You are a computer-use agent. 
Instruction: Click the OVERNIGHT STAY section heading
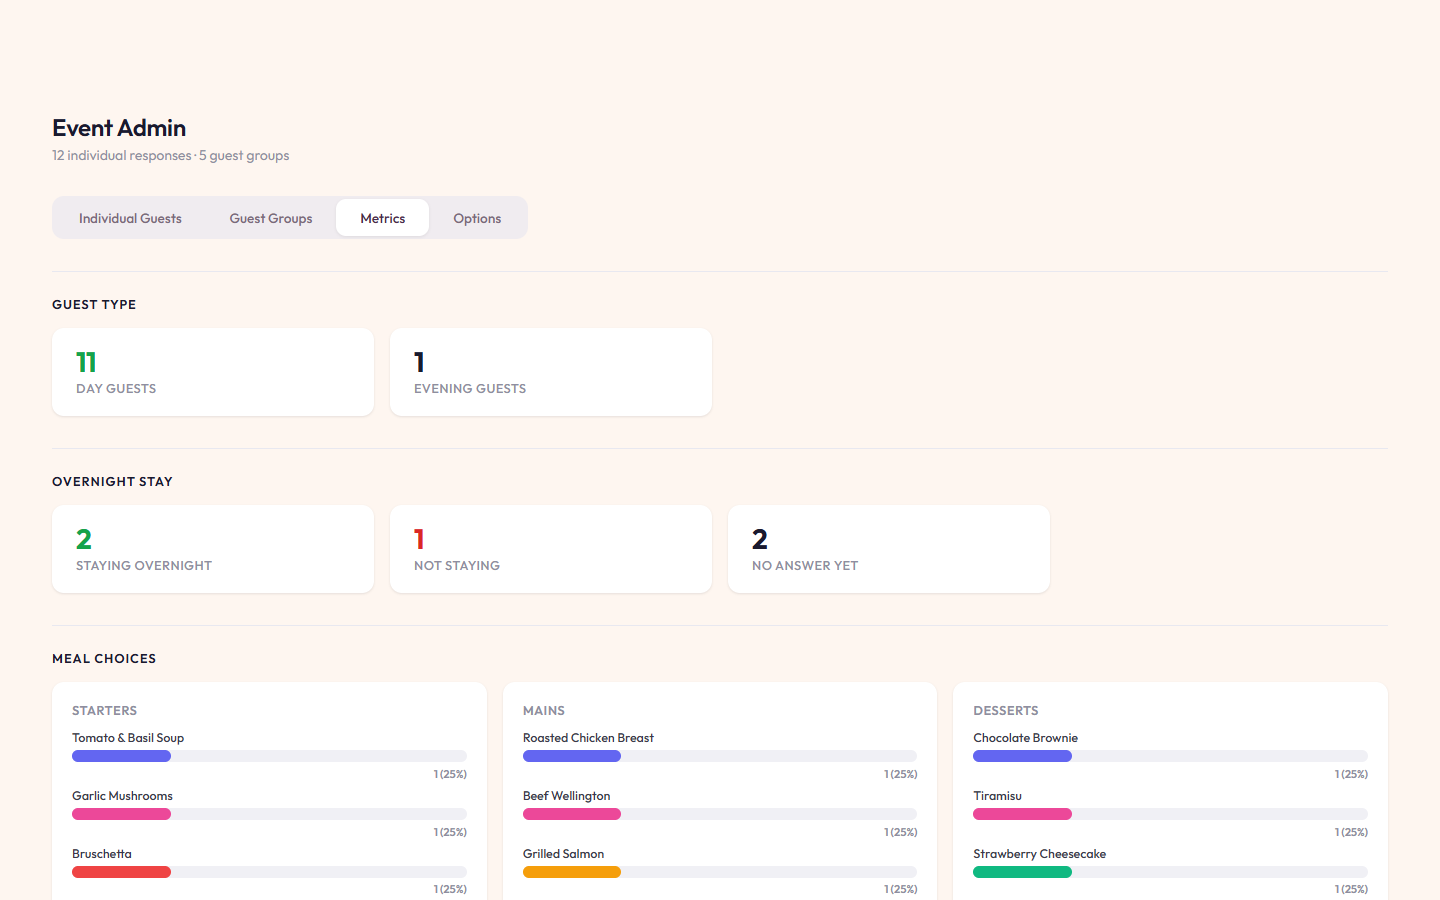[112, 481]
